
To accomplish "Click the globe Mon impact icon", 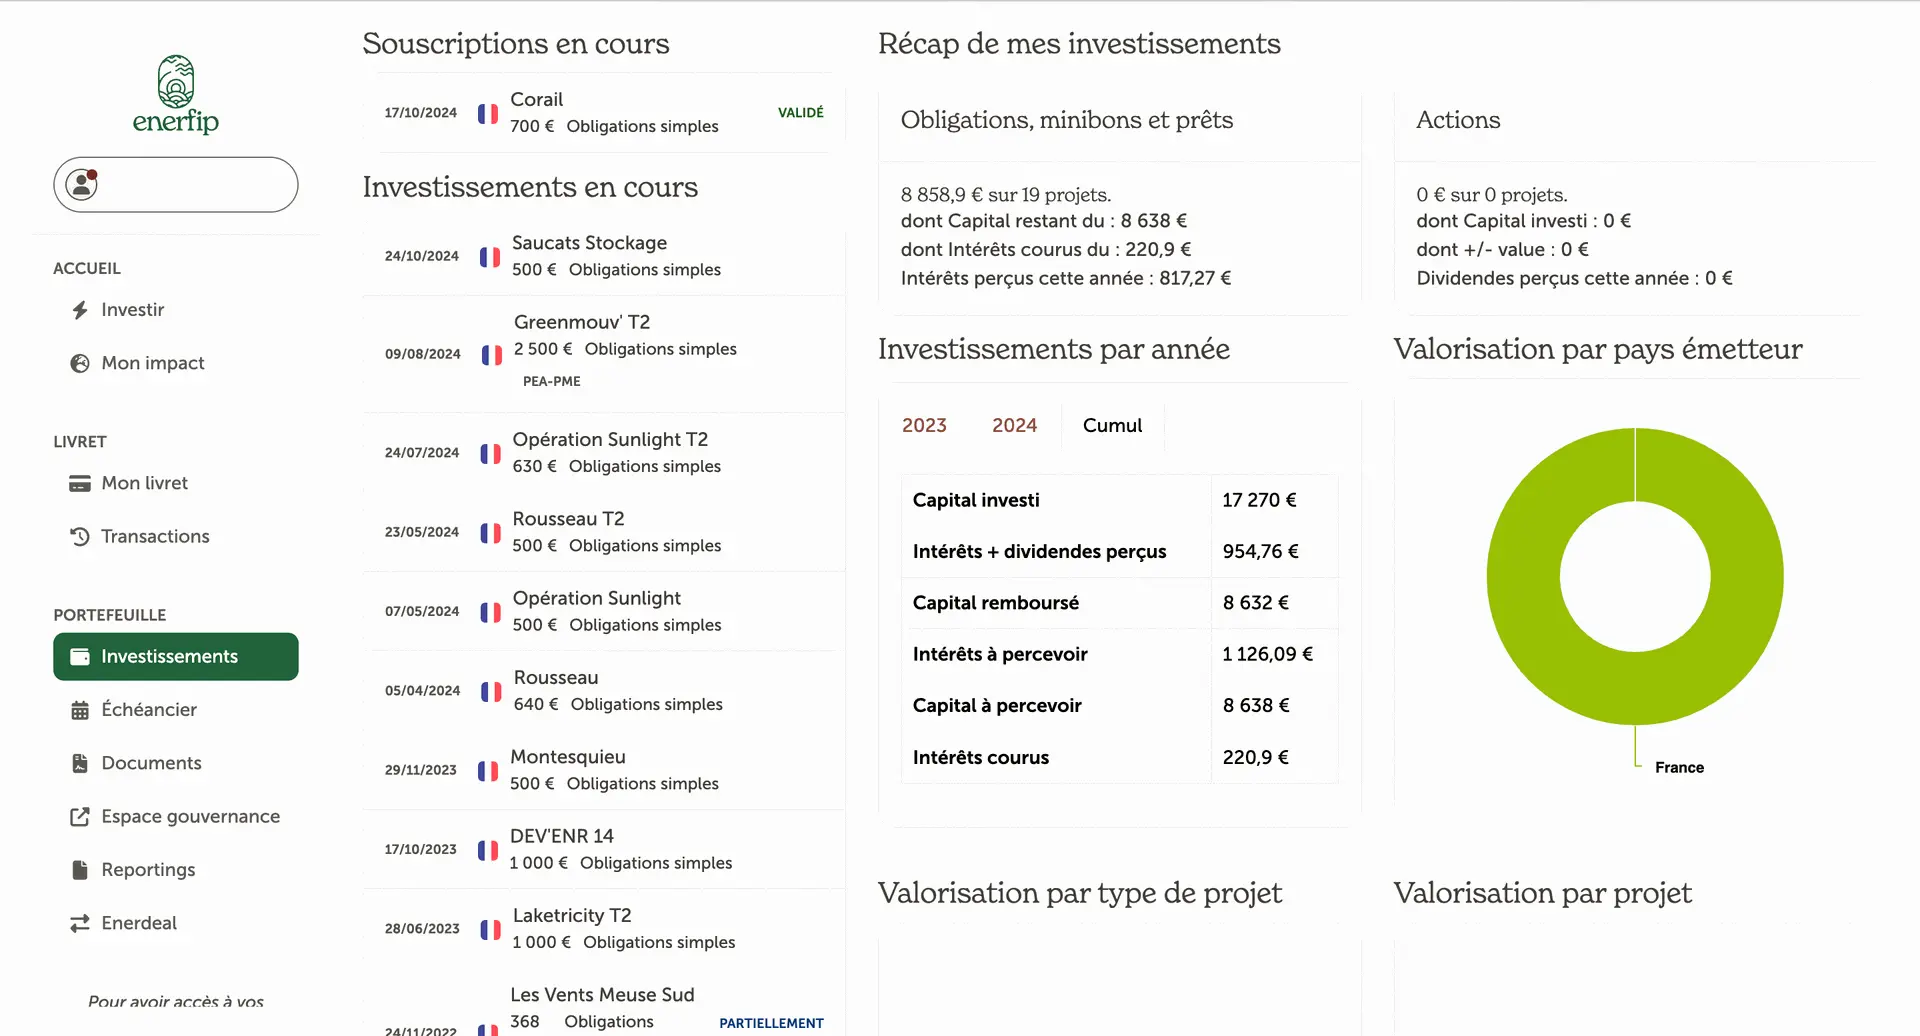I will pos(80,363).
